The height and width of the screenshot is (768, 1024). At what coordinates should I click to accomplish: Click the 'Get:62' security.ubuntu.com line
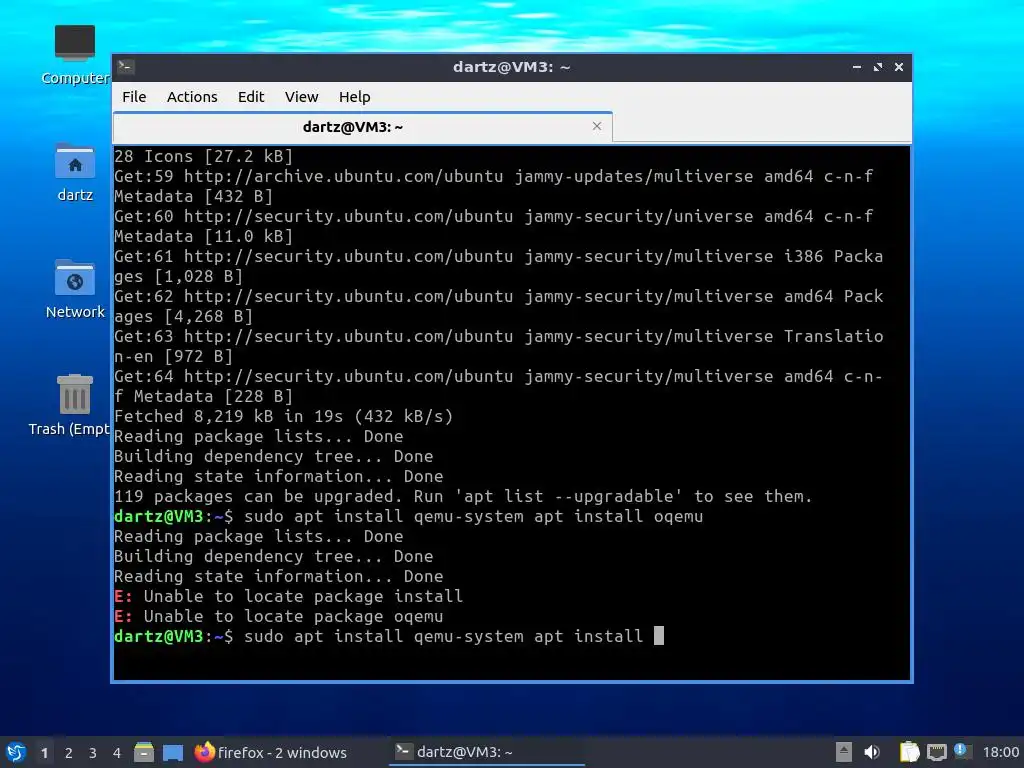(499, 296)
